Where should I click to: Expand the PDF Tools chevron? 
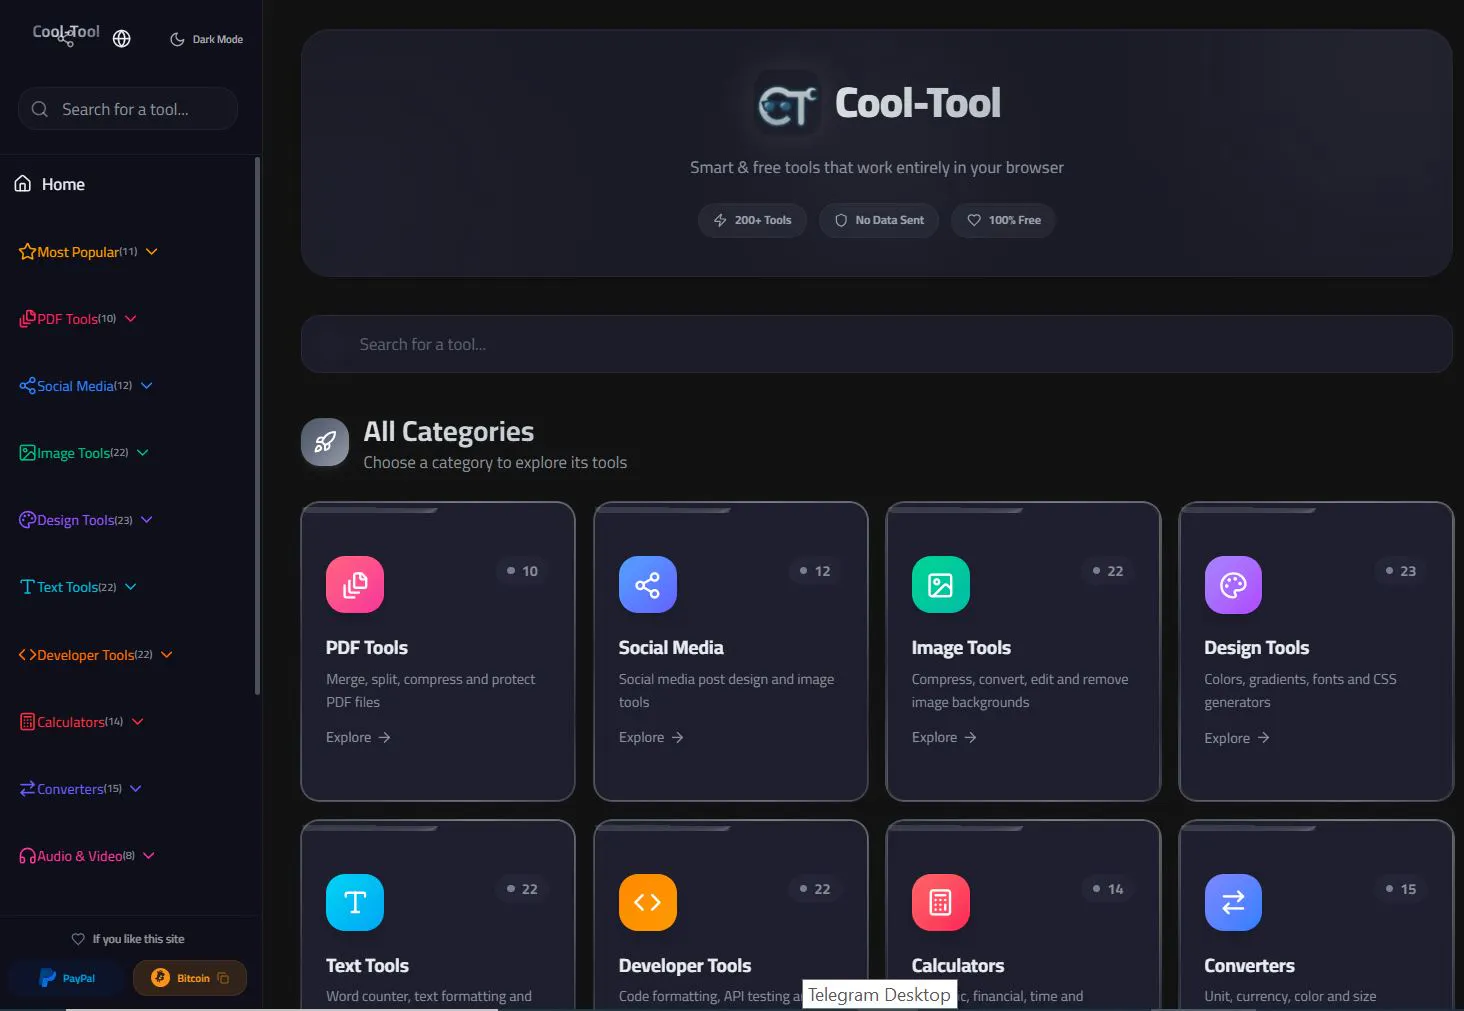coord(131,319)
